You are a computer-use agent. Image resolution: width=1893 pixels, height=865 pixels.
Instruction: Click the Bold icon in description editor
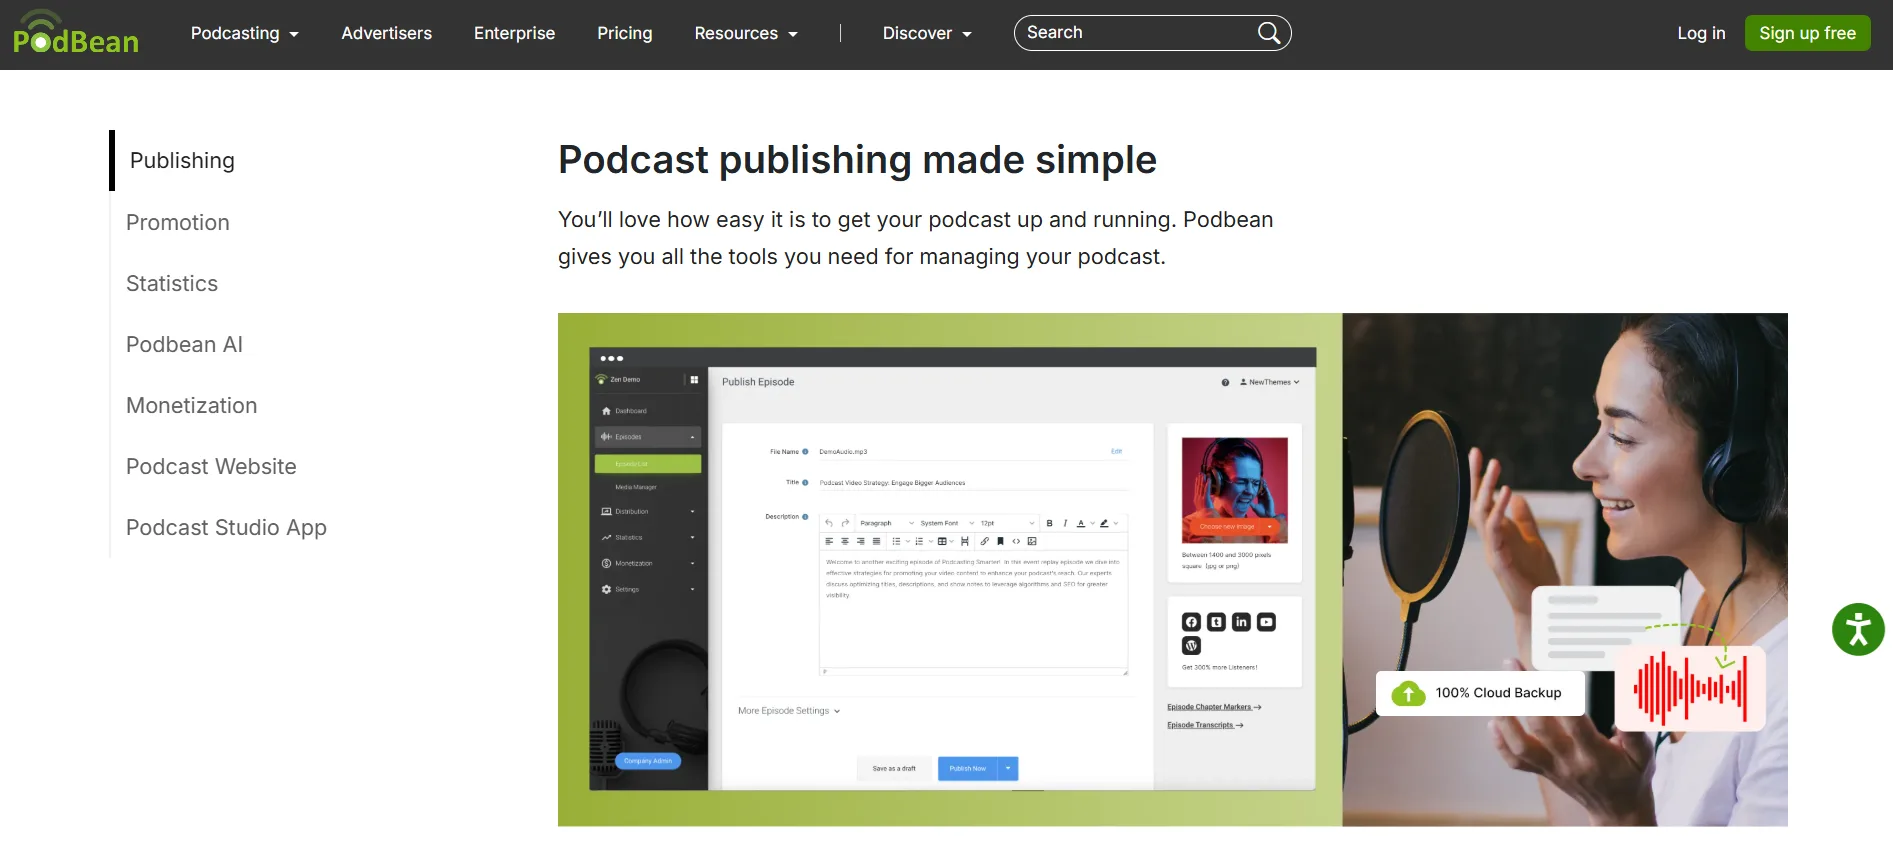(x=1049, y=523)
